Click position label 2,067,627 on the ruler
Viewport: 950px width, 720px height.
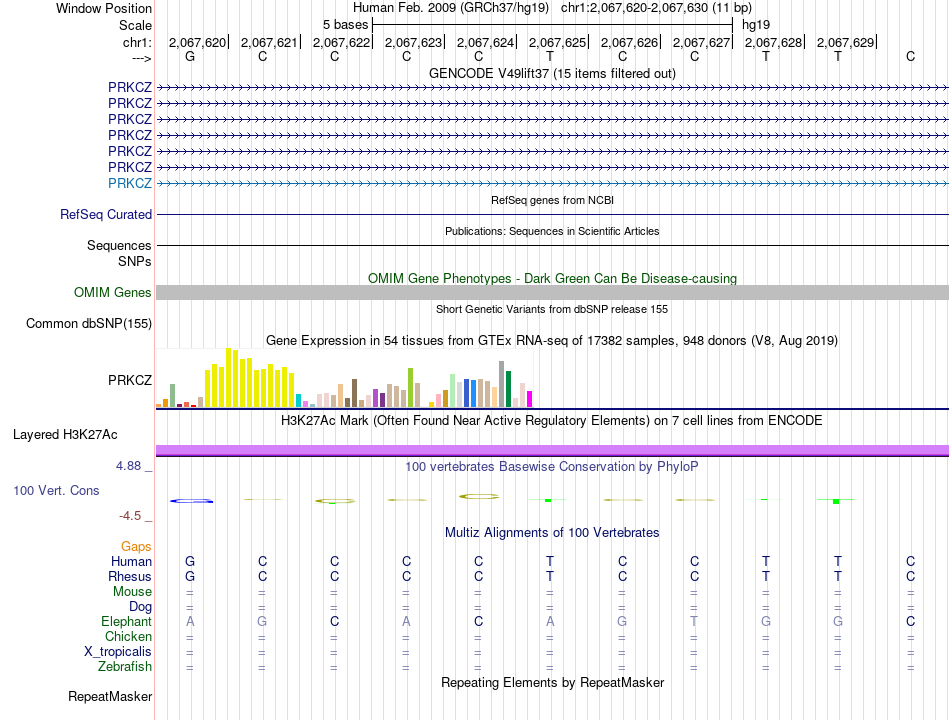701,42
